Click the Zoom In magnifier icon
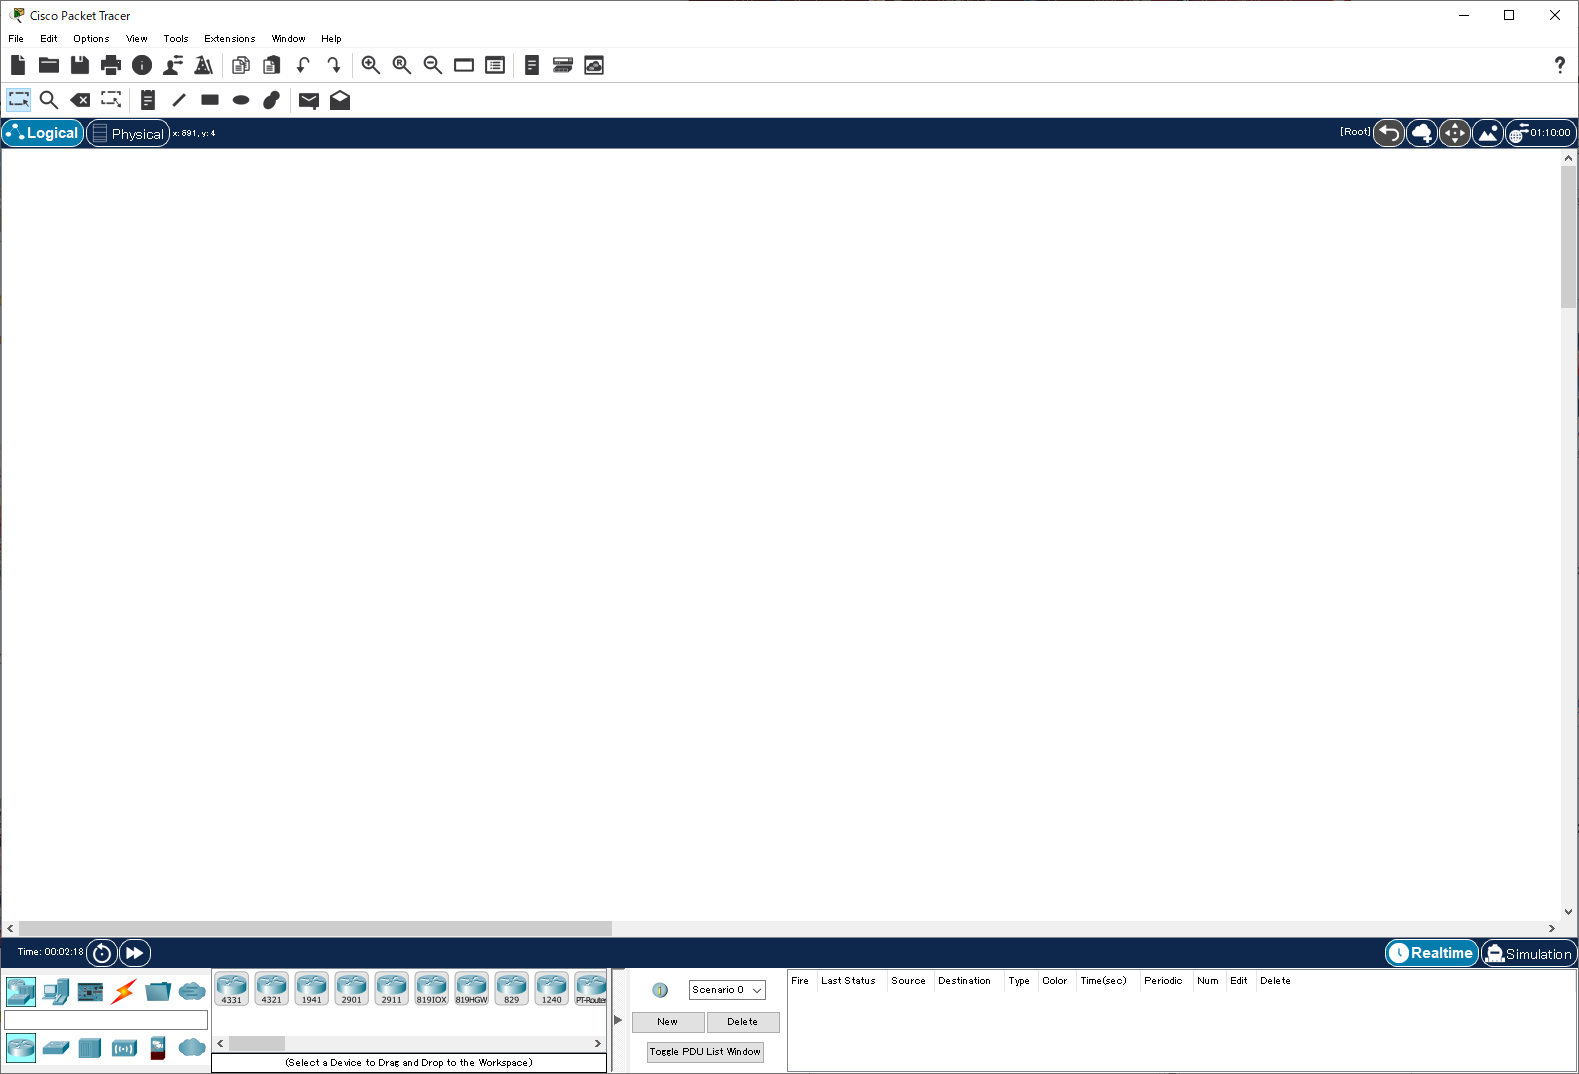This screenshot has width=1579, height=1074. click(x=370, y=65)
